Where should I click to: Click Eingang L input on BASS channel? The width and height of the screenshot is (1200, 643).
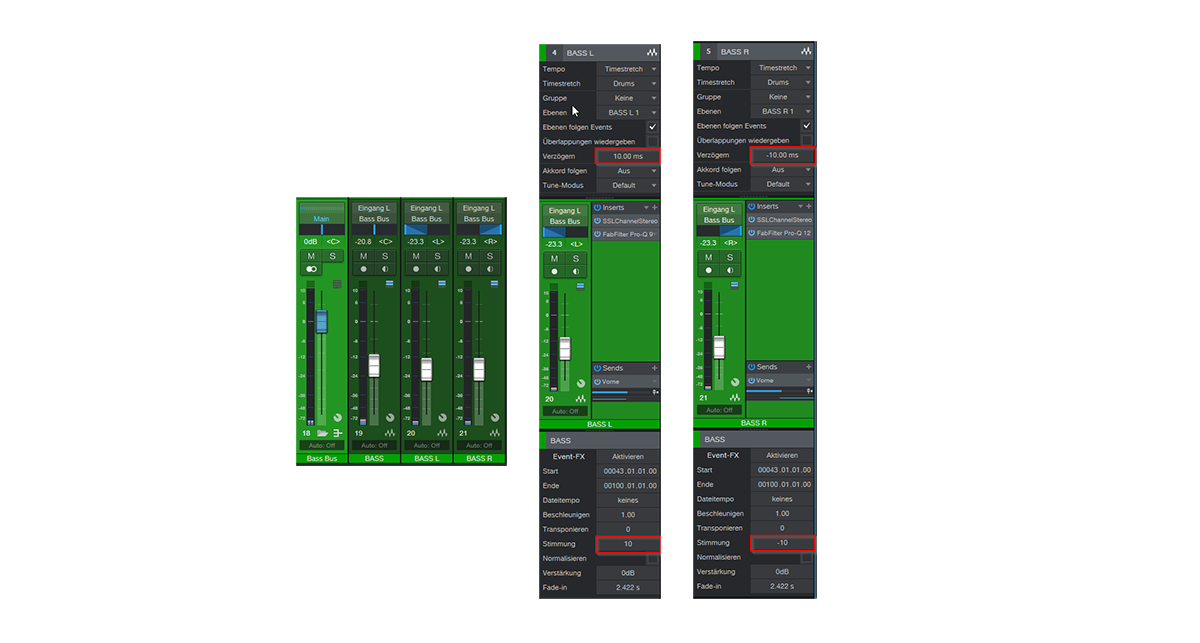point(374,208)
